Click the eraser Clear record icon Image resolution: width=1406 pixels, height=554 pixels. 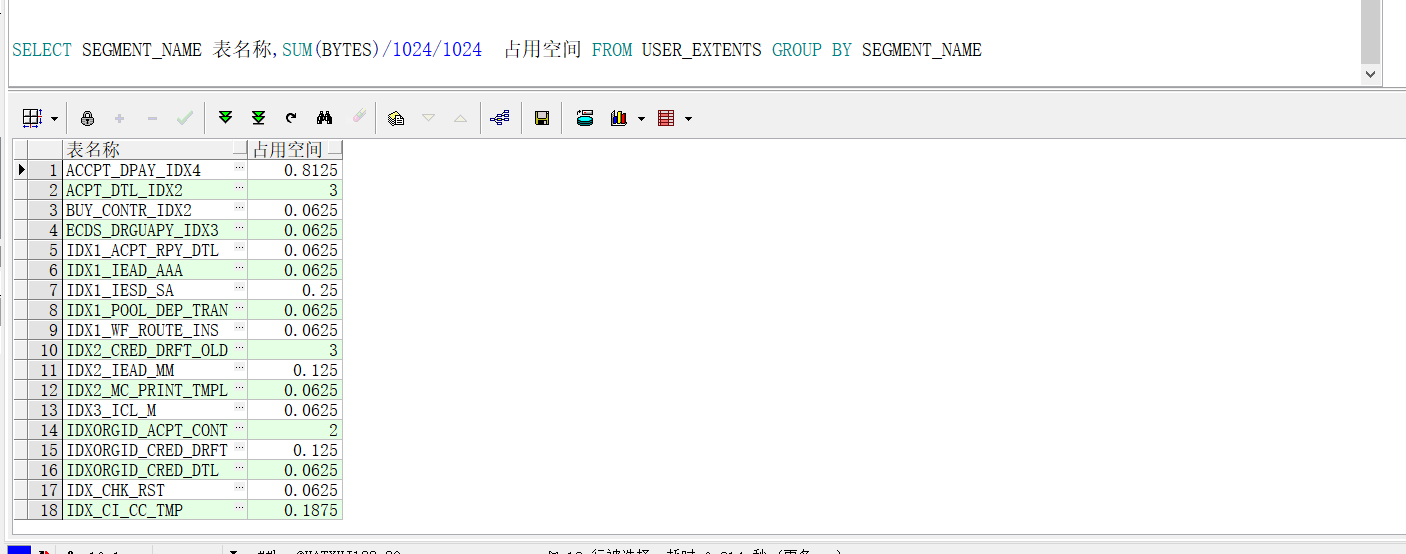(x=358, y=118)
